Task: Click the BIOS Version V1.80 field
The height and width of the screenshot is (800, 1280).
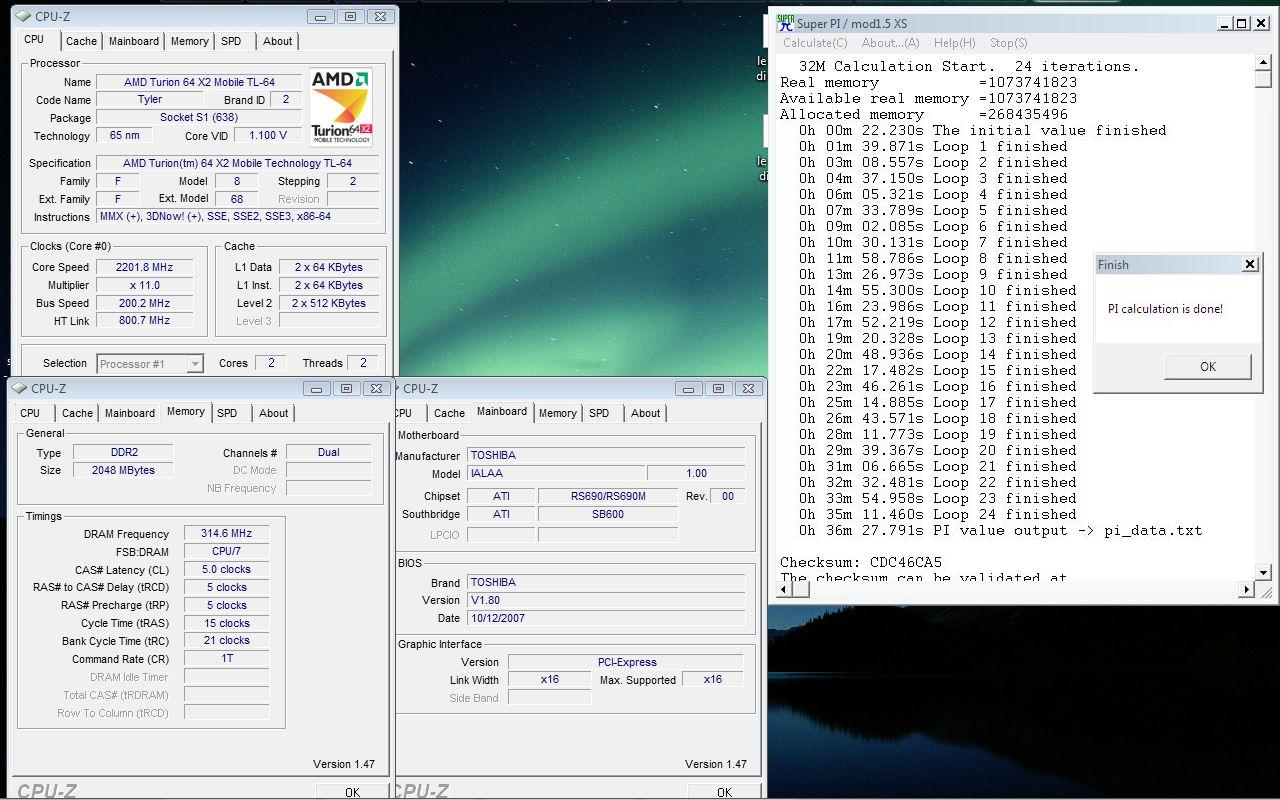Action: click(606, 600)
